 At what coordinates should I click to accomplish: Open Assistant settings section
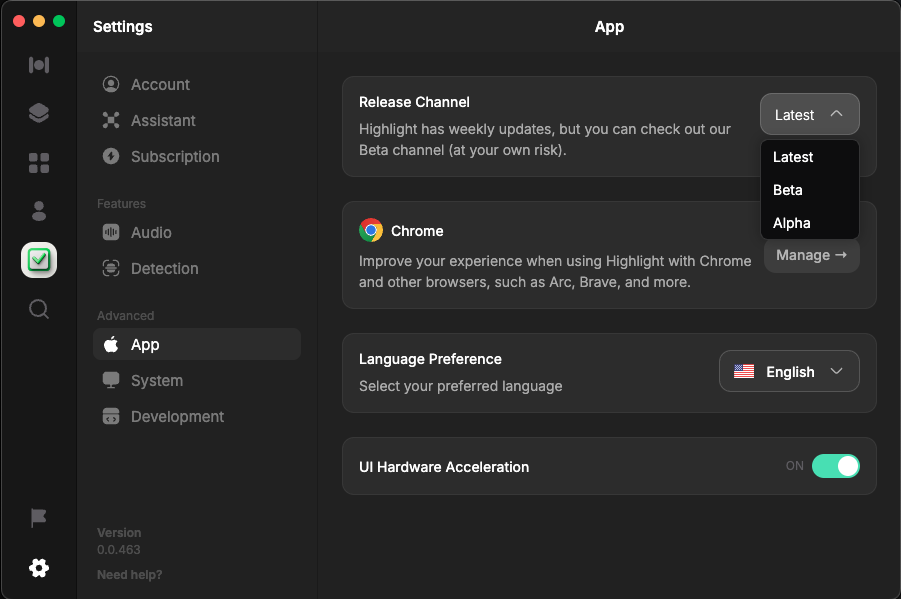click(163, 121)
